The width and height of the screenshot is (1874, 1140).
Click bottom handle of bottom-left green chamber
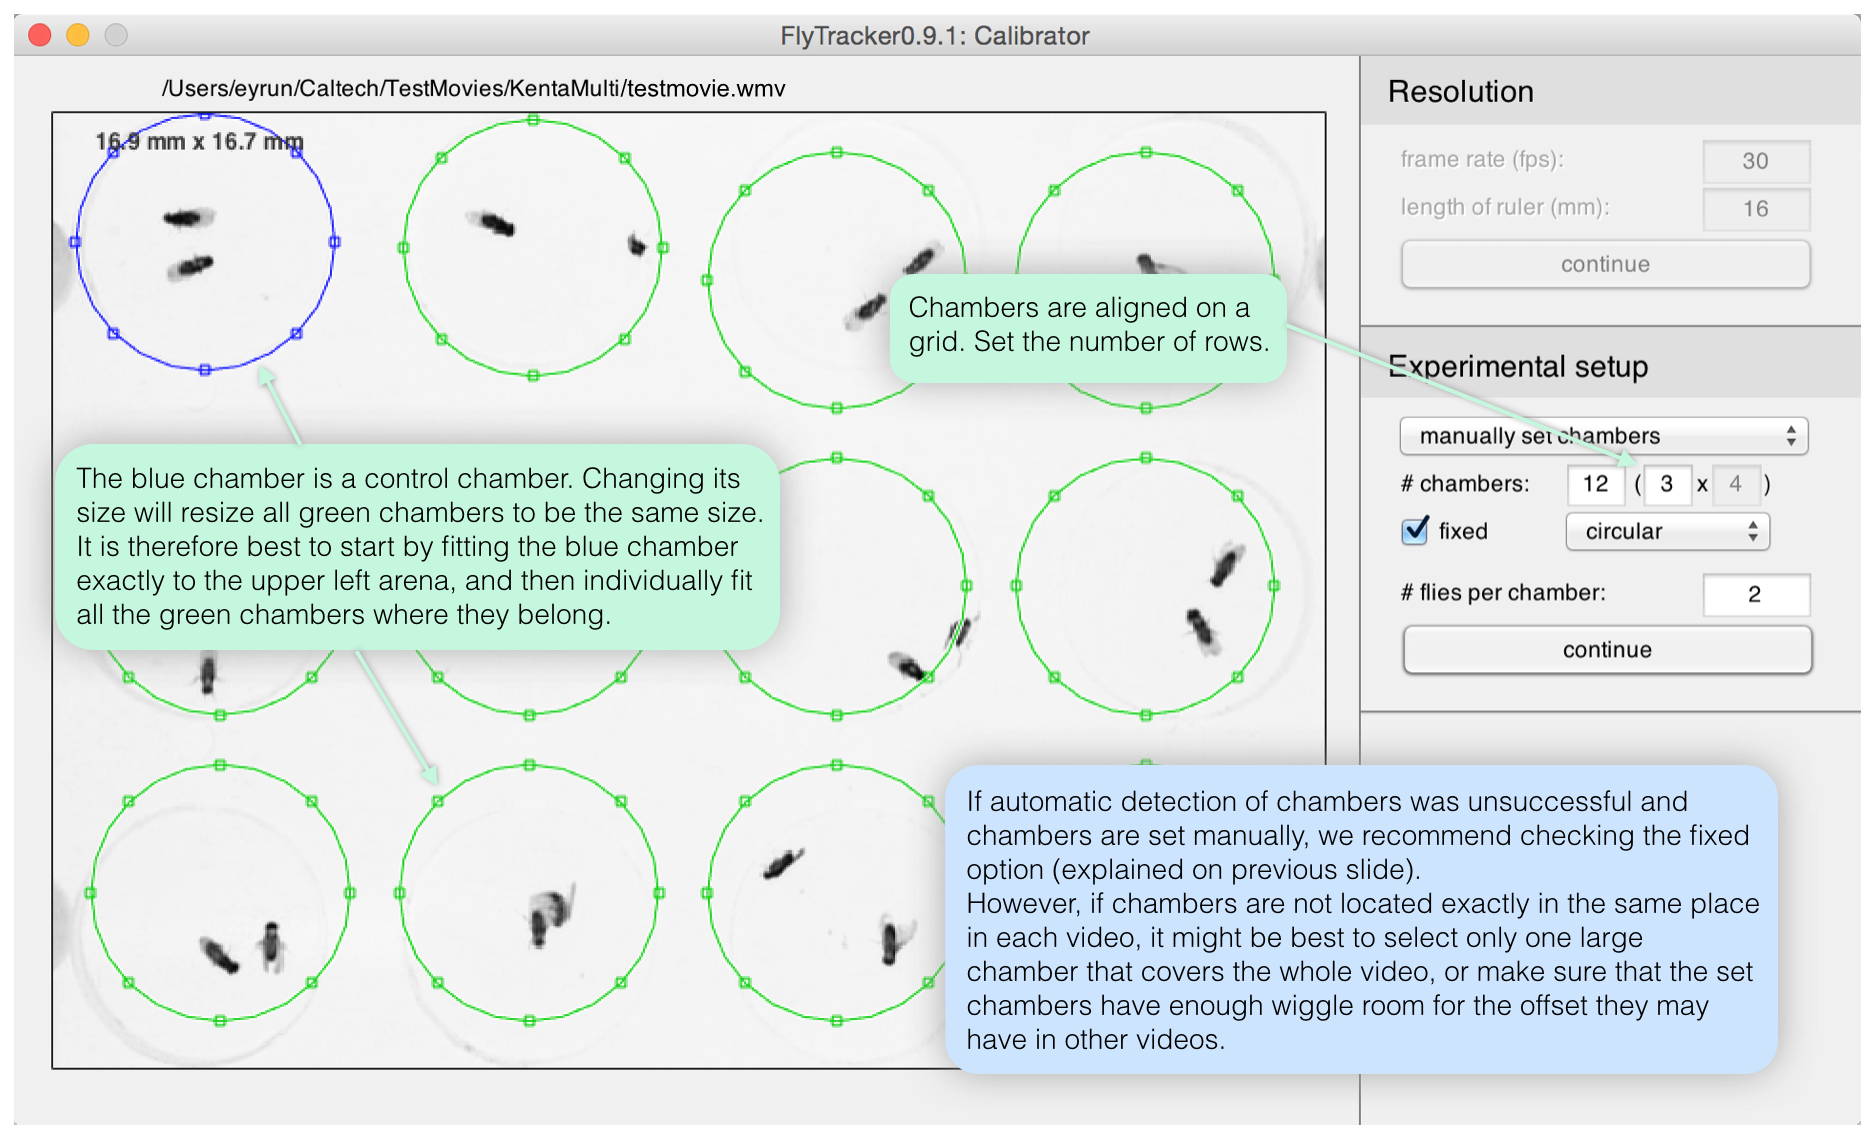click(220, 1021)
